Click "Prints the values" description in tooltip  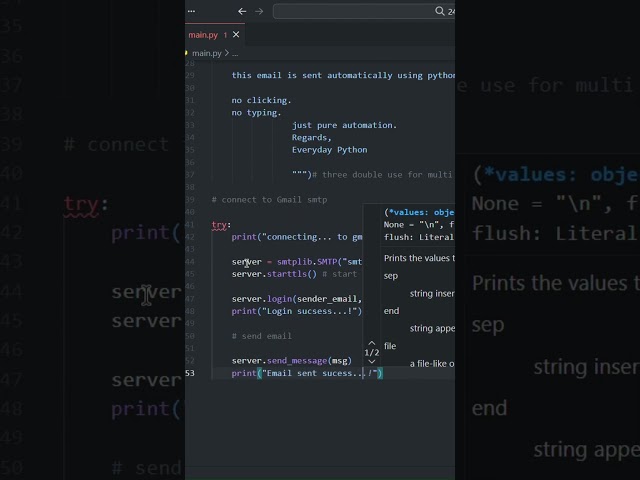419,258
